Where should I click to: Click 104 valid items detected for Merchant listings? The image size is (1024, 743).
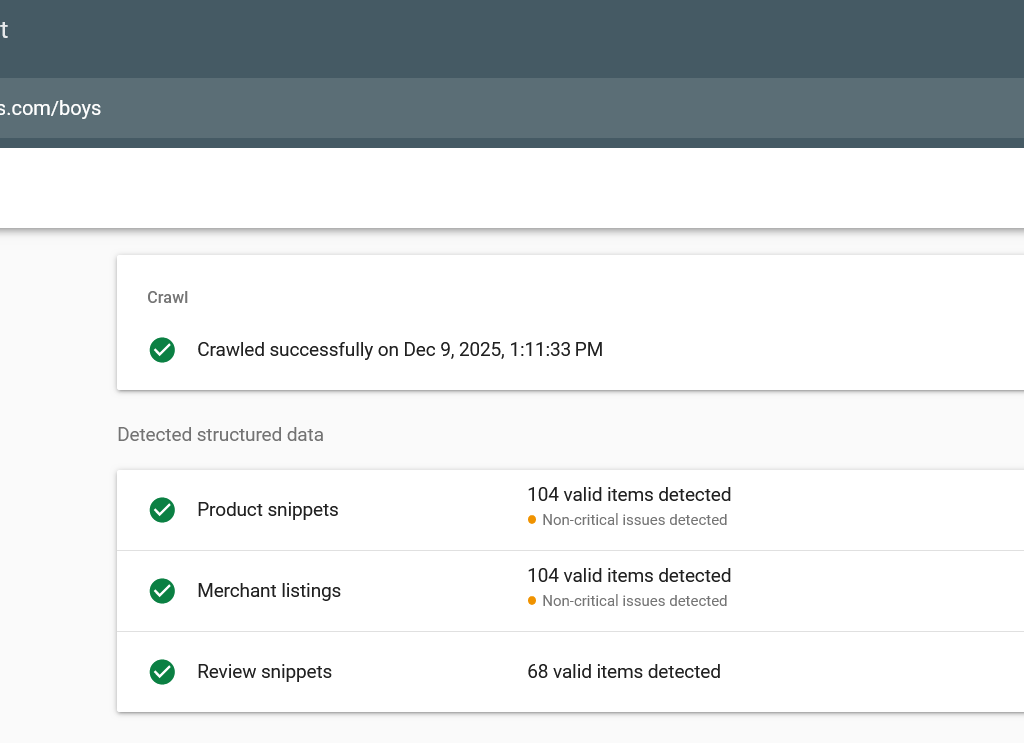[629, 576]
